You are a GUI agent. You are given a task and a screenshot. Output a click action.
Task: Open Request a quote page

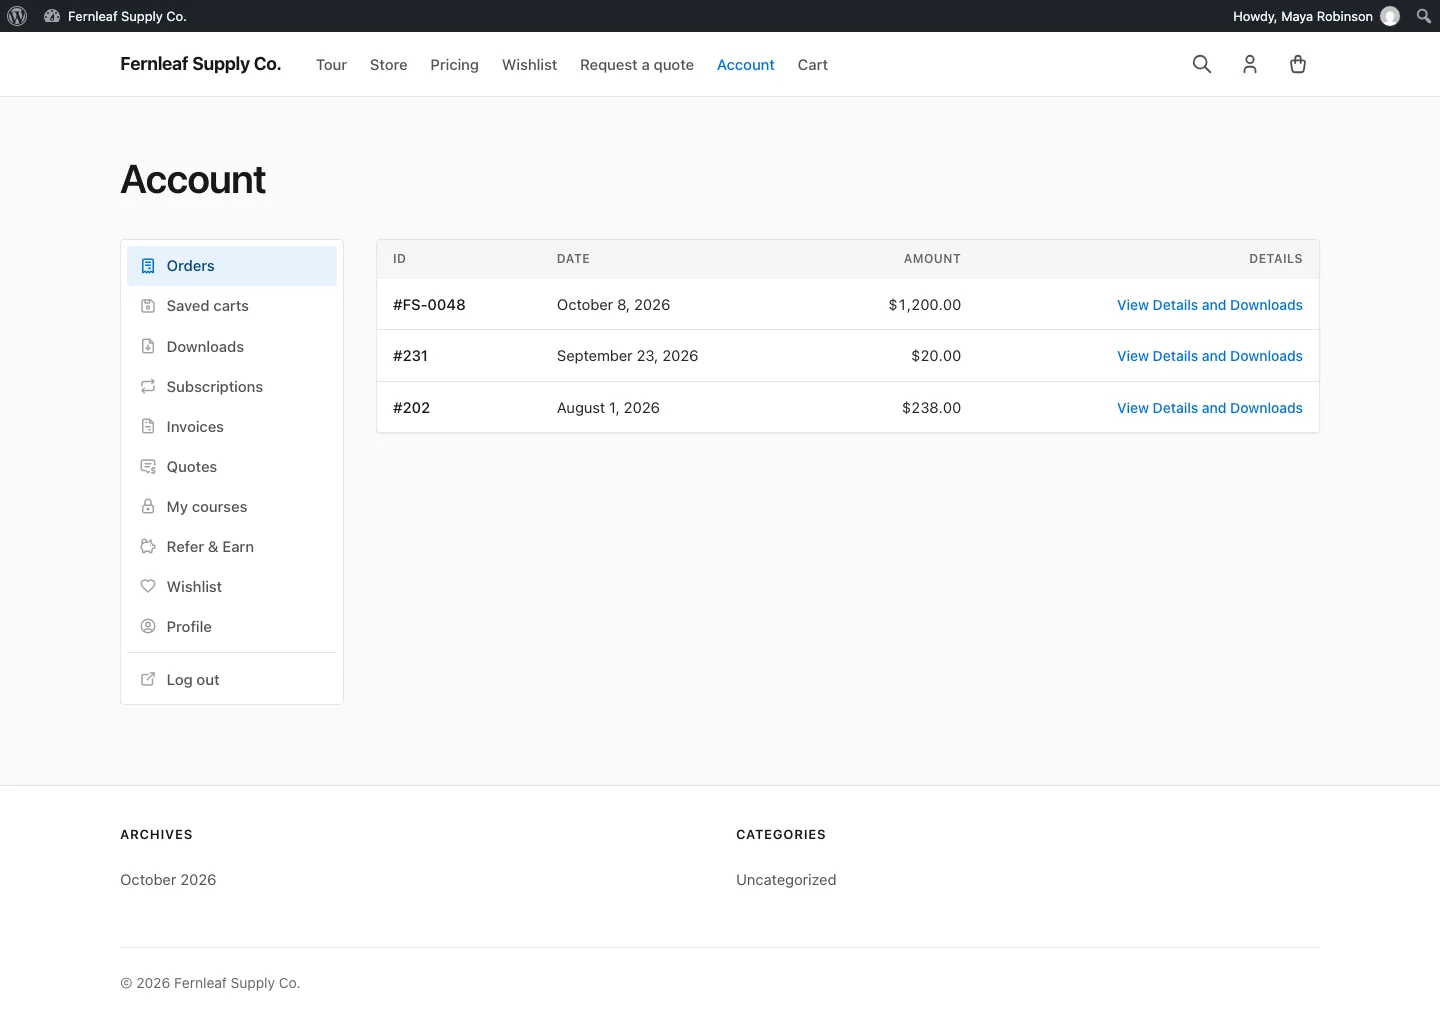[x=637, y=65]
